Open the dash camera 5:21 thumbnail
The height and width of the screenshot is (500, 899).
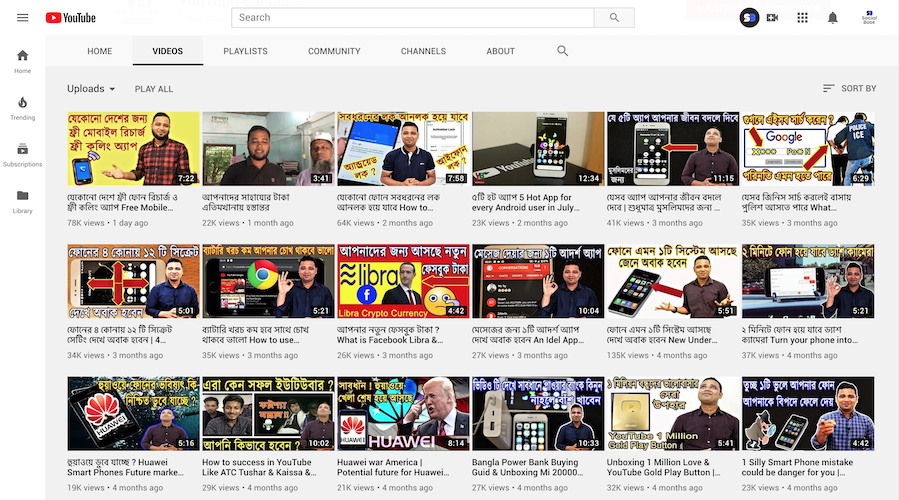click(808, 281)
